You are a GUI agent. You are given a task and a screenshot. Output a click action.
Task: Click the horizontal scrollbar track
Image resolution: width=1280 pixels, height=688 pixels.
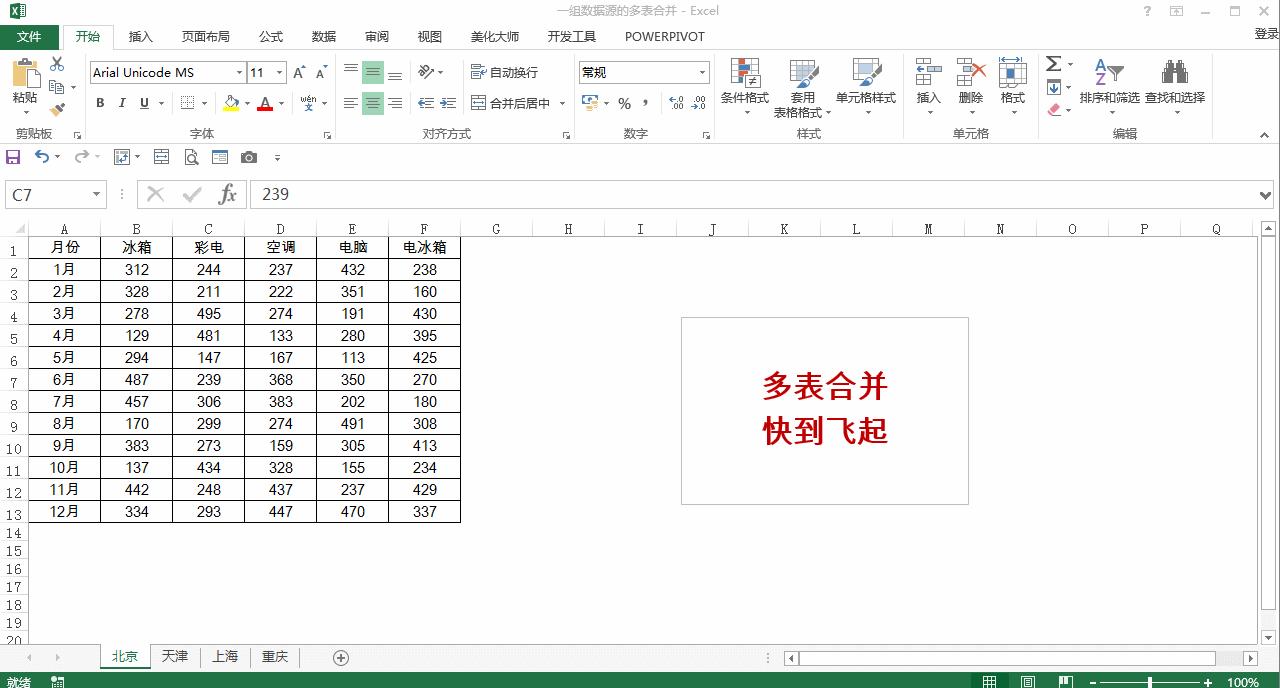(x=1020, y=658)
